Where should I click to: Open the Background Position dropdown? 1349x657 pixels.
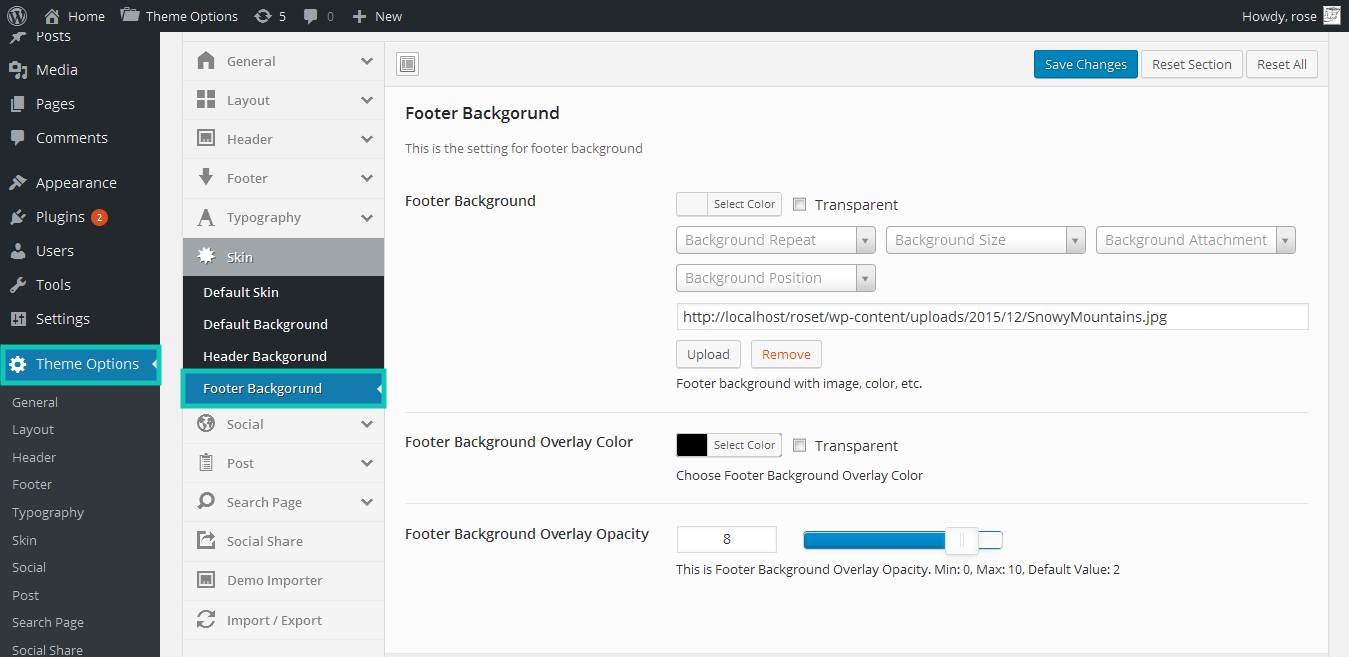click(x=776, y=278)
